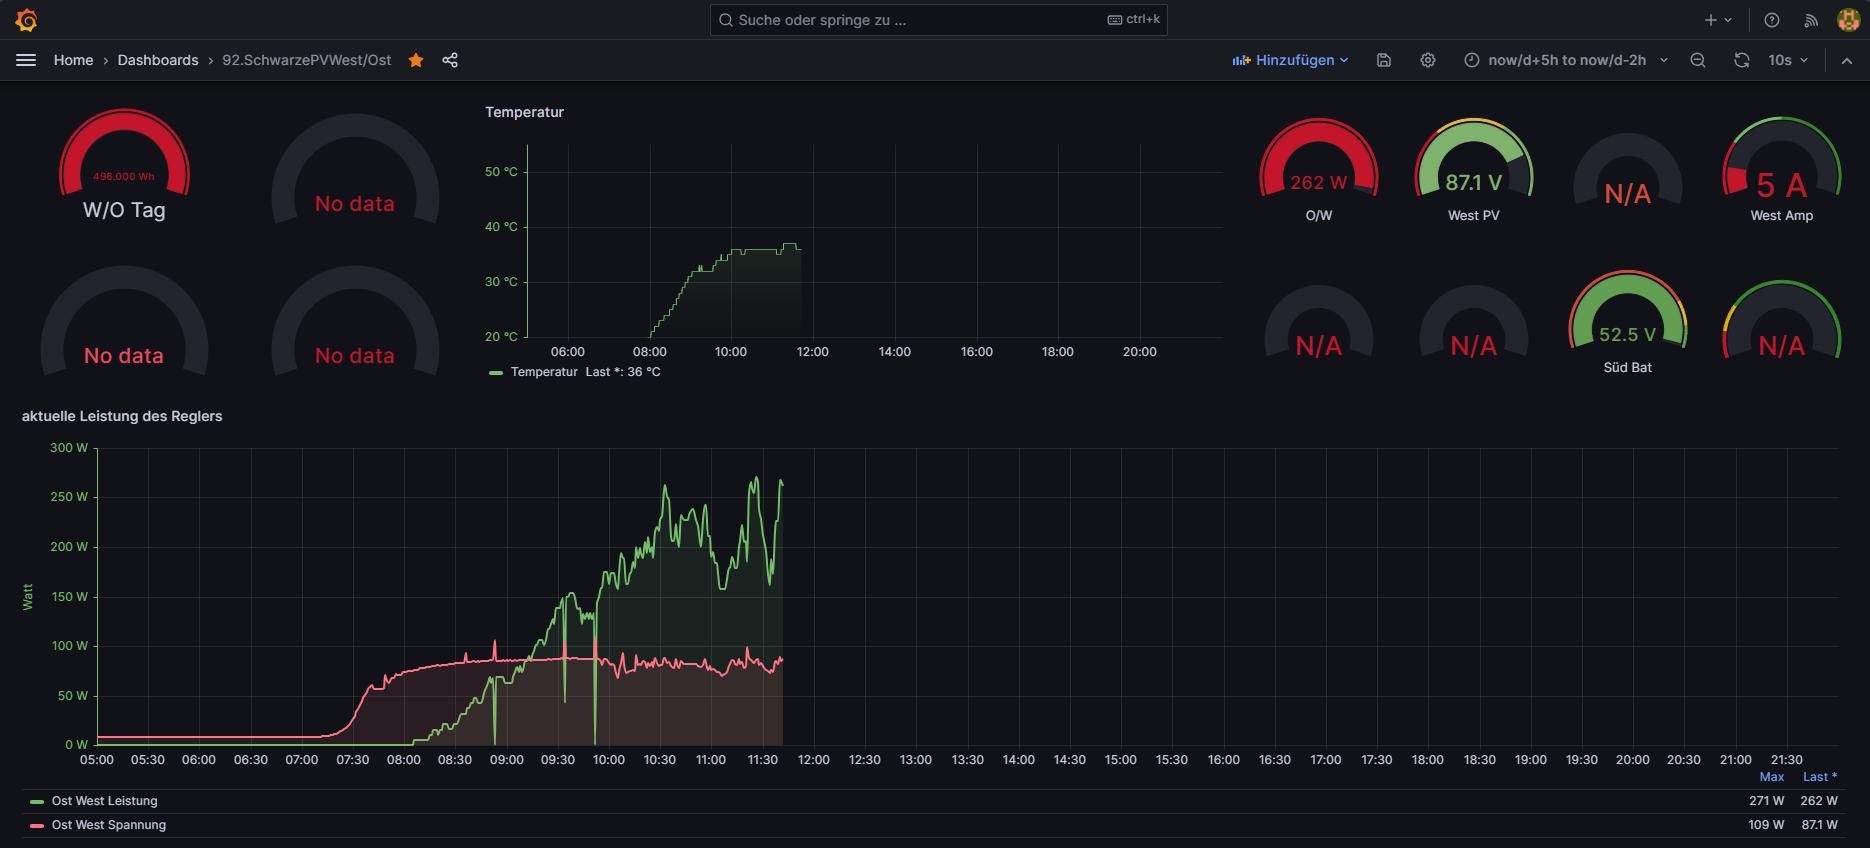Screen dimensions: 1870x848
Task: Toggle Ost West Leistung series visibility
Action: pos(104,801)
